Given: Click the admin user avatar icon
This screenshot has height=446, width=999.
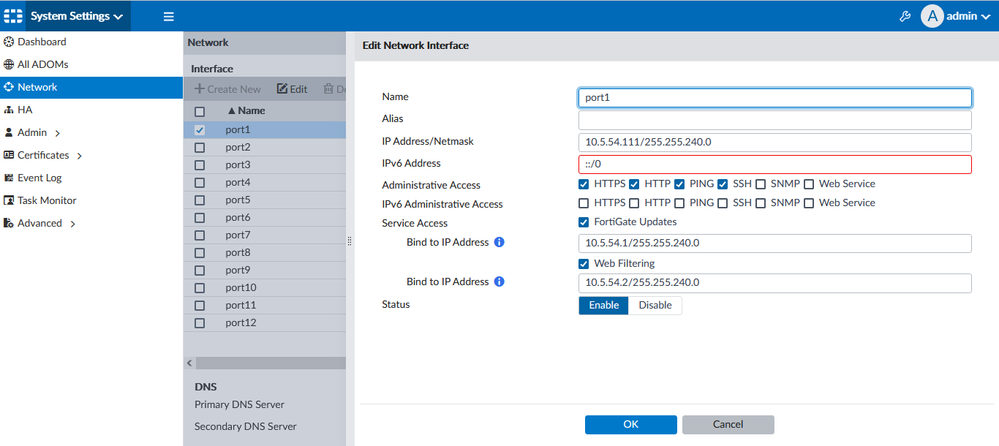Looking at the screenshot, I should [932, 16].
